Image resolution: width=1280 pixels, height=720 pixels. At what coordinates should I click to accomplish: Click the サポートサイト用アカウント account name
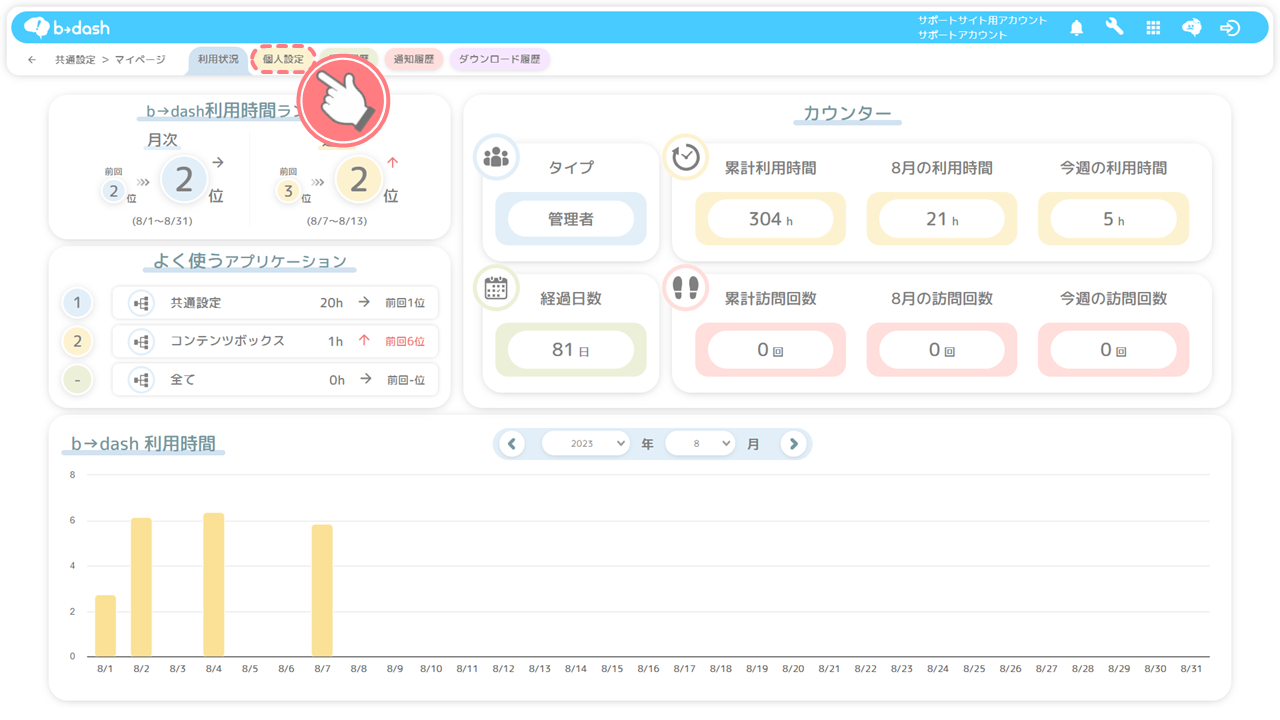pos(982,20)
